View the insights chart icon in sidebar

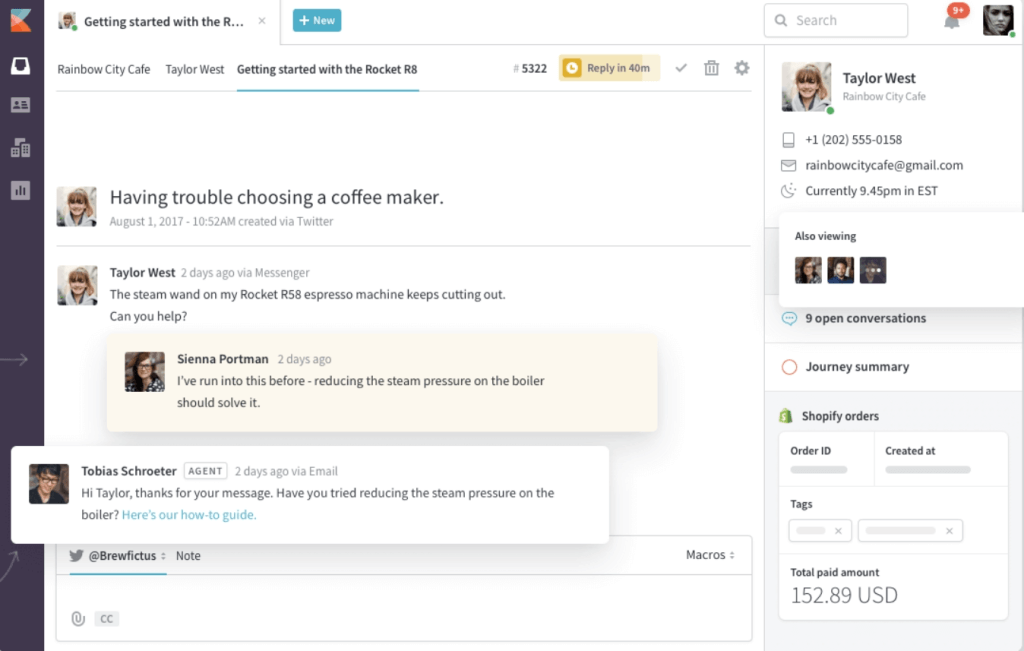coord(20,189)
